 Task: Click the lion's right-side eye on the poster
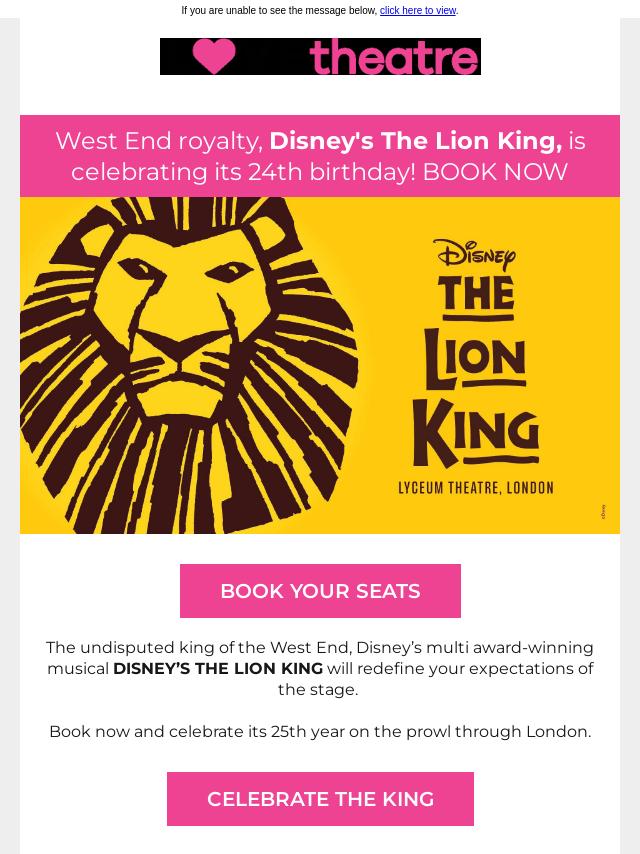coord(229,271)
